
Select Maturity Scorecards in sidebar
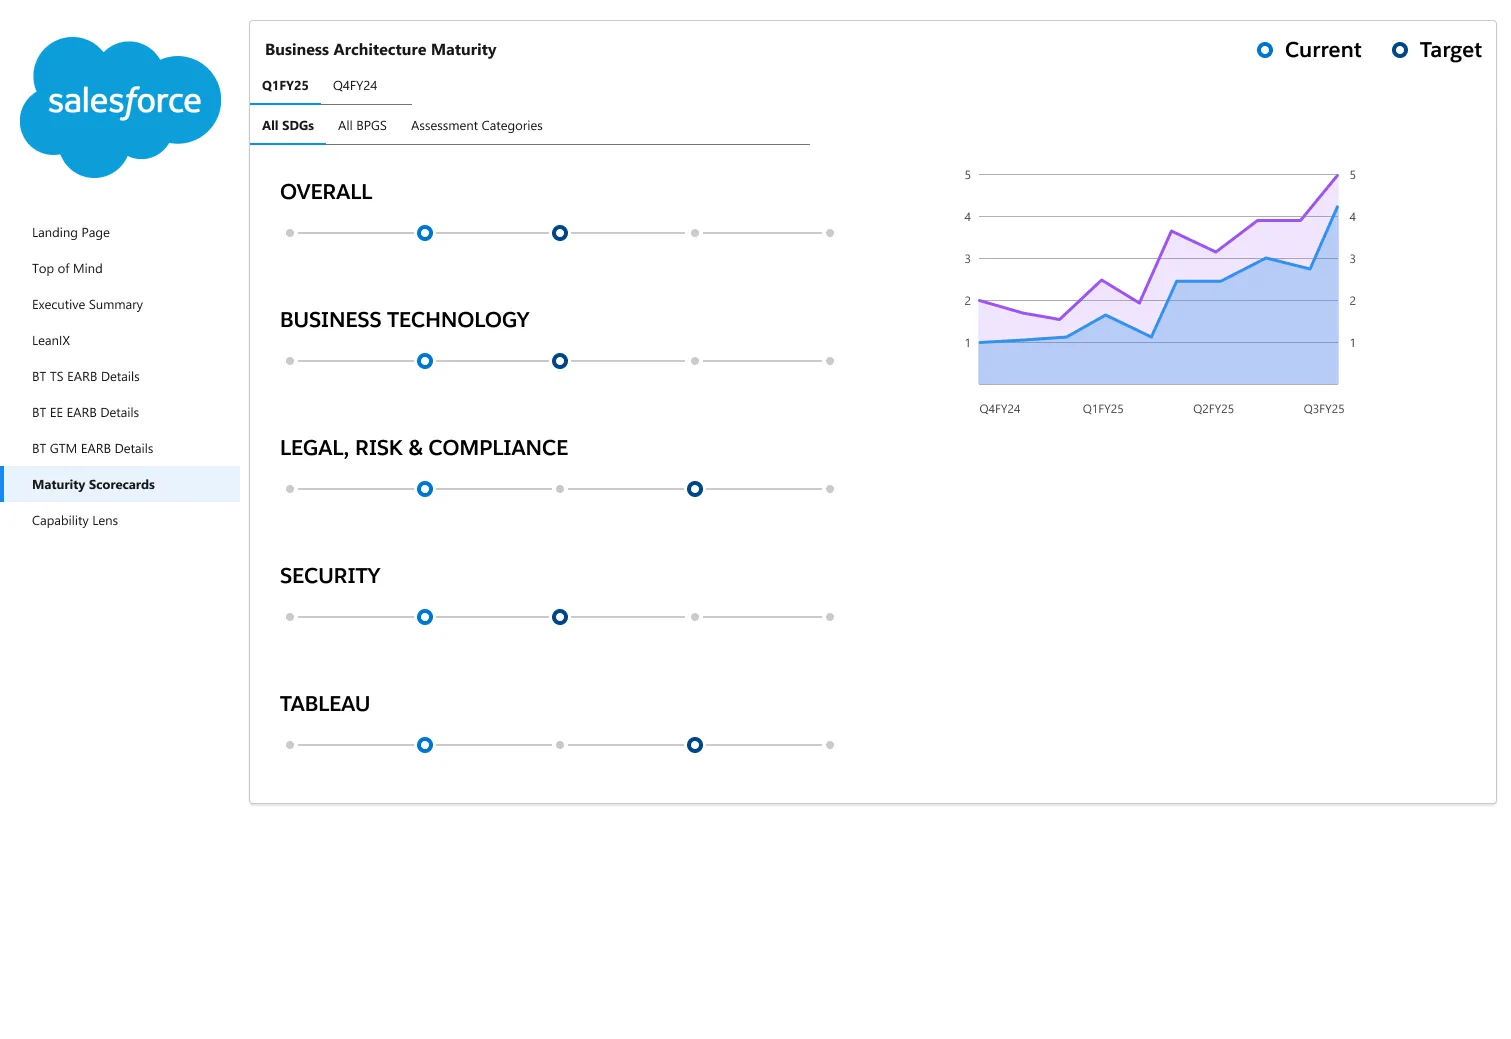pos(121,484)
